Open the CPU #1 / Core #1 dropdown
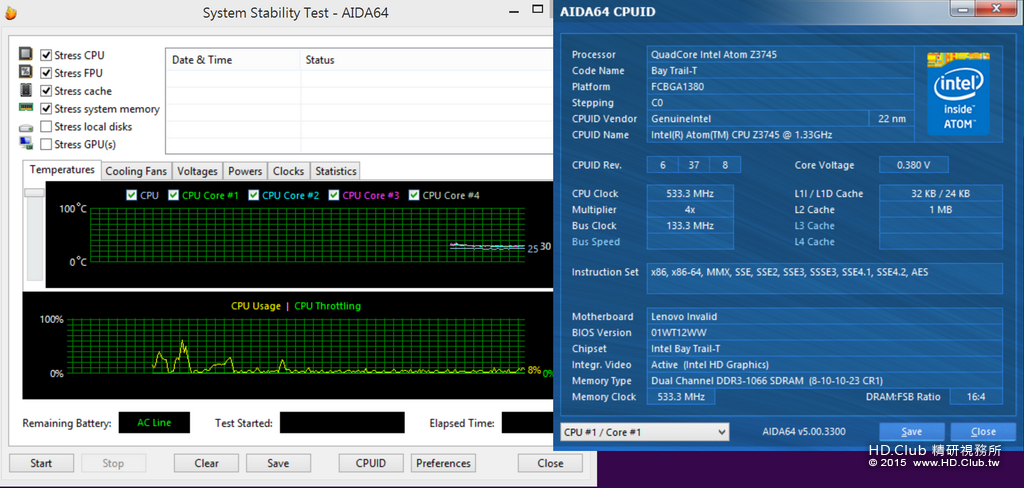The width and height of the screenshot is (1024, 488). (x=644, y=432)
